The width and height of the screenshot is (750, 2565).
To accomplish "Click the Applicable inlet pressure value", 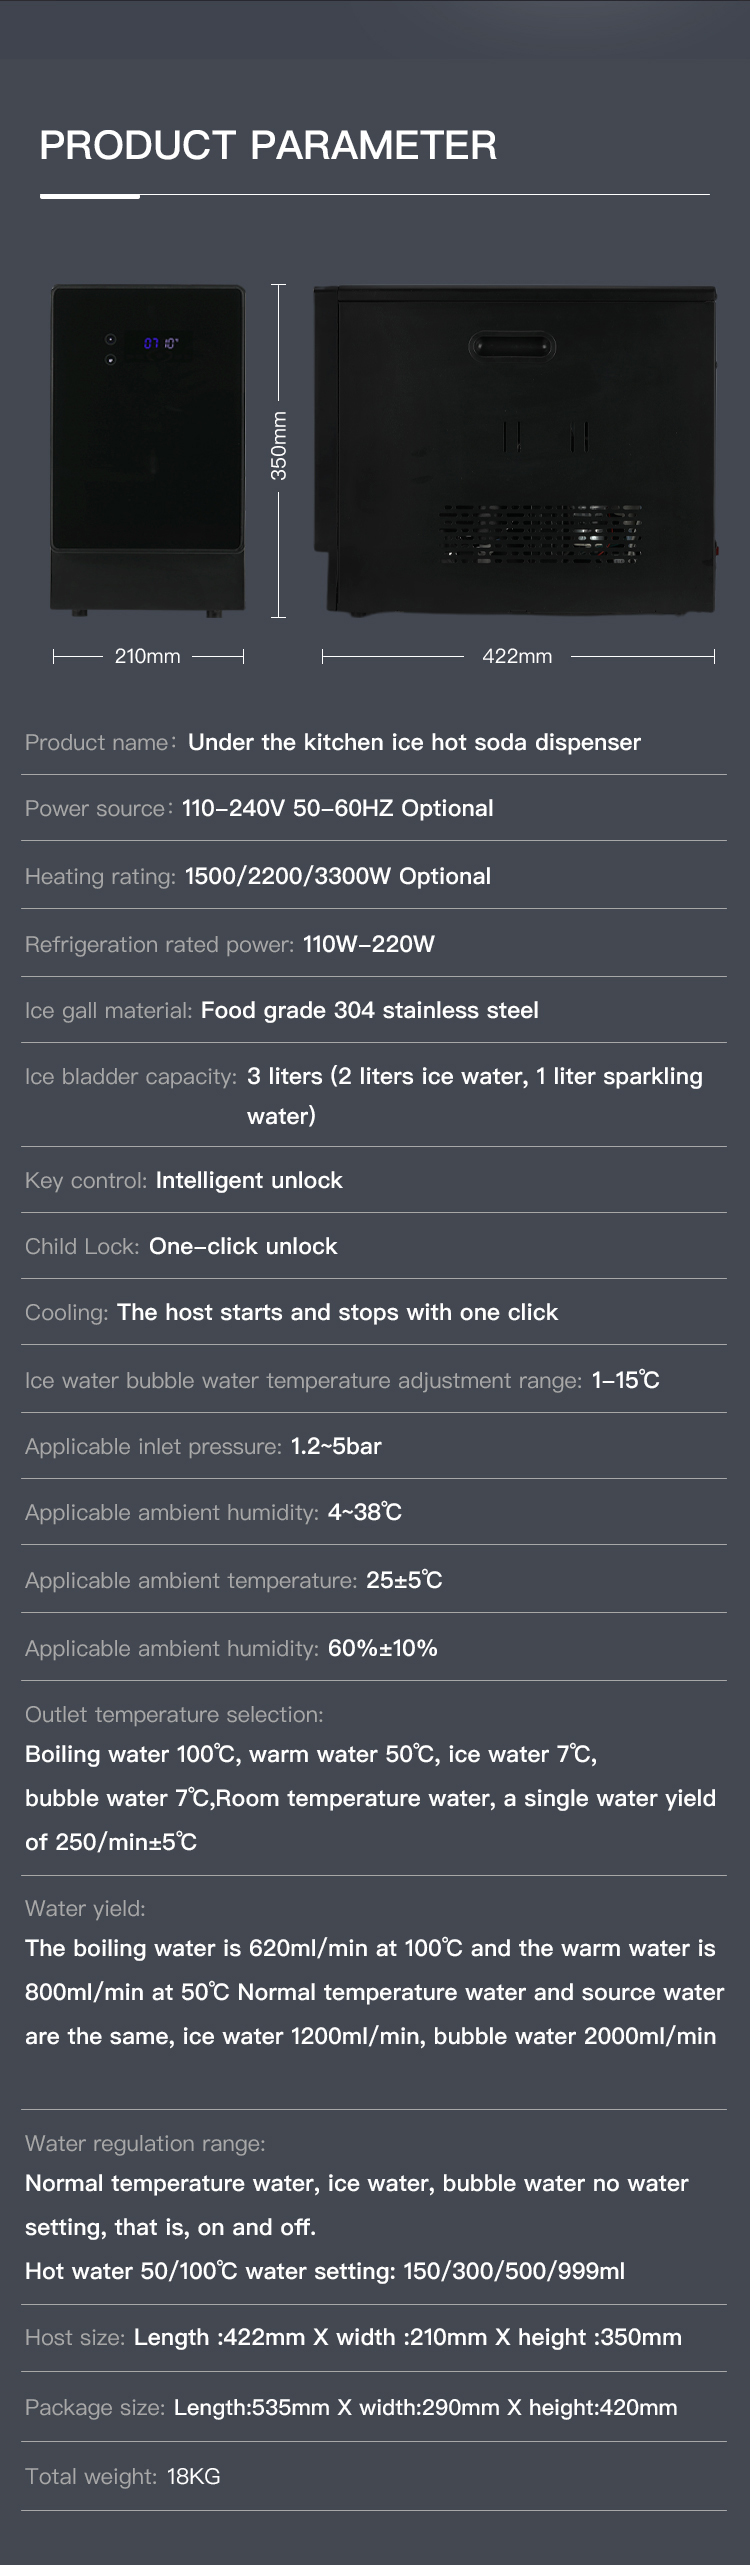I will (336, 1446).
